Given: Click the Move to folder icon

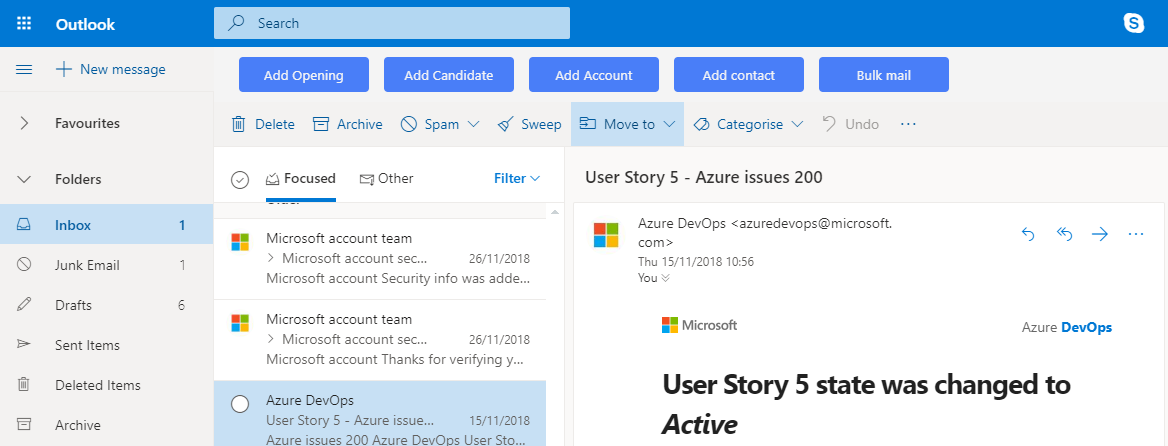Looking at the screenshot, I should 588,124.
